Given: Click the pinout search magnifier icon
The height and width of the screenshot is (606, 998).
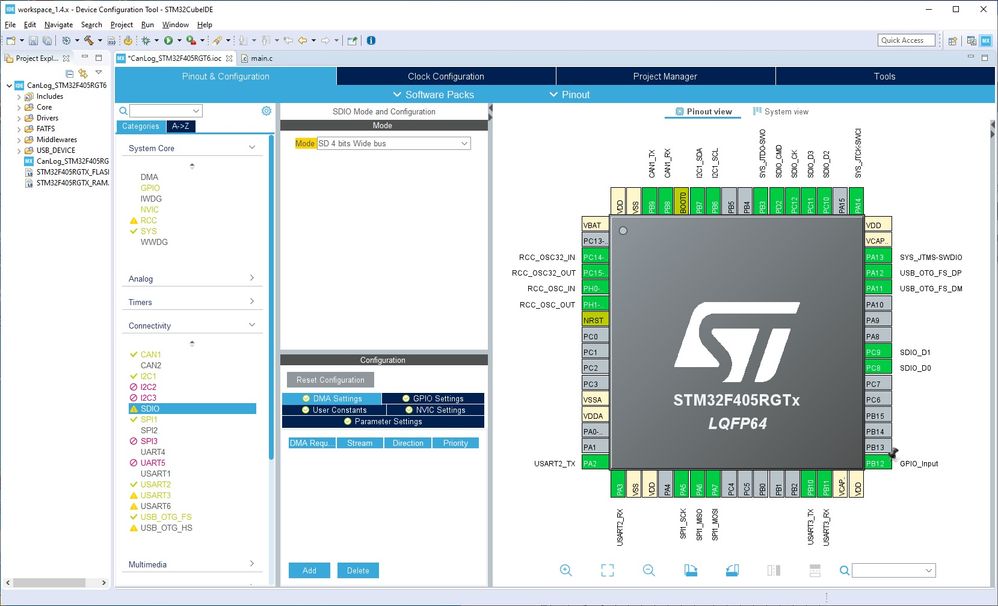Looking at the screenshot, I should pyautogui.click(x=844, y=570).
